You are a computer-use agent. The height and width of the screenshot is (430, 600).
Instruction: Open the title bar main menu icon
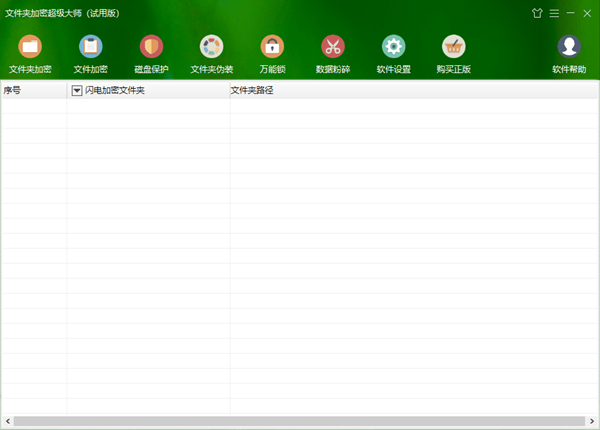pyautogui.click(x=555, y=13)
